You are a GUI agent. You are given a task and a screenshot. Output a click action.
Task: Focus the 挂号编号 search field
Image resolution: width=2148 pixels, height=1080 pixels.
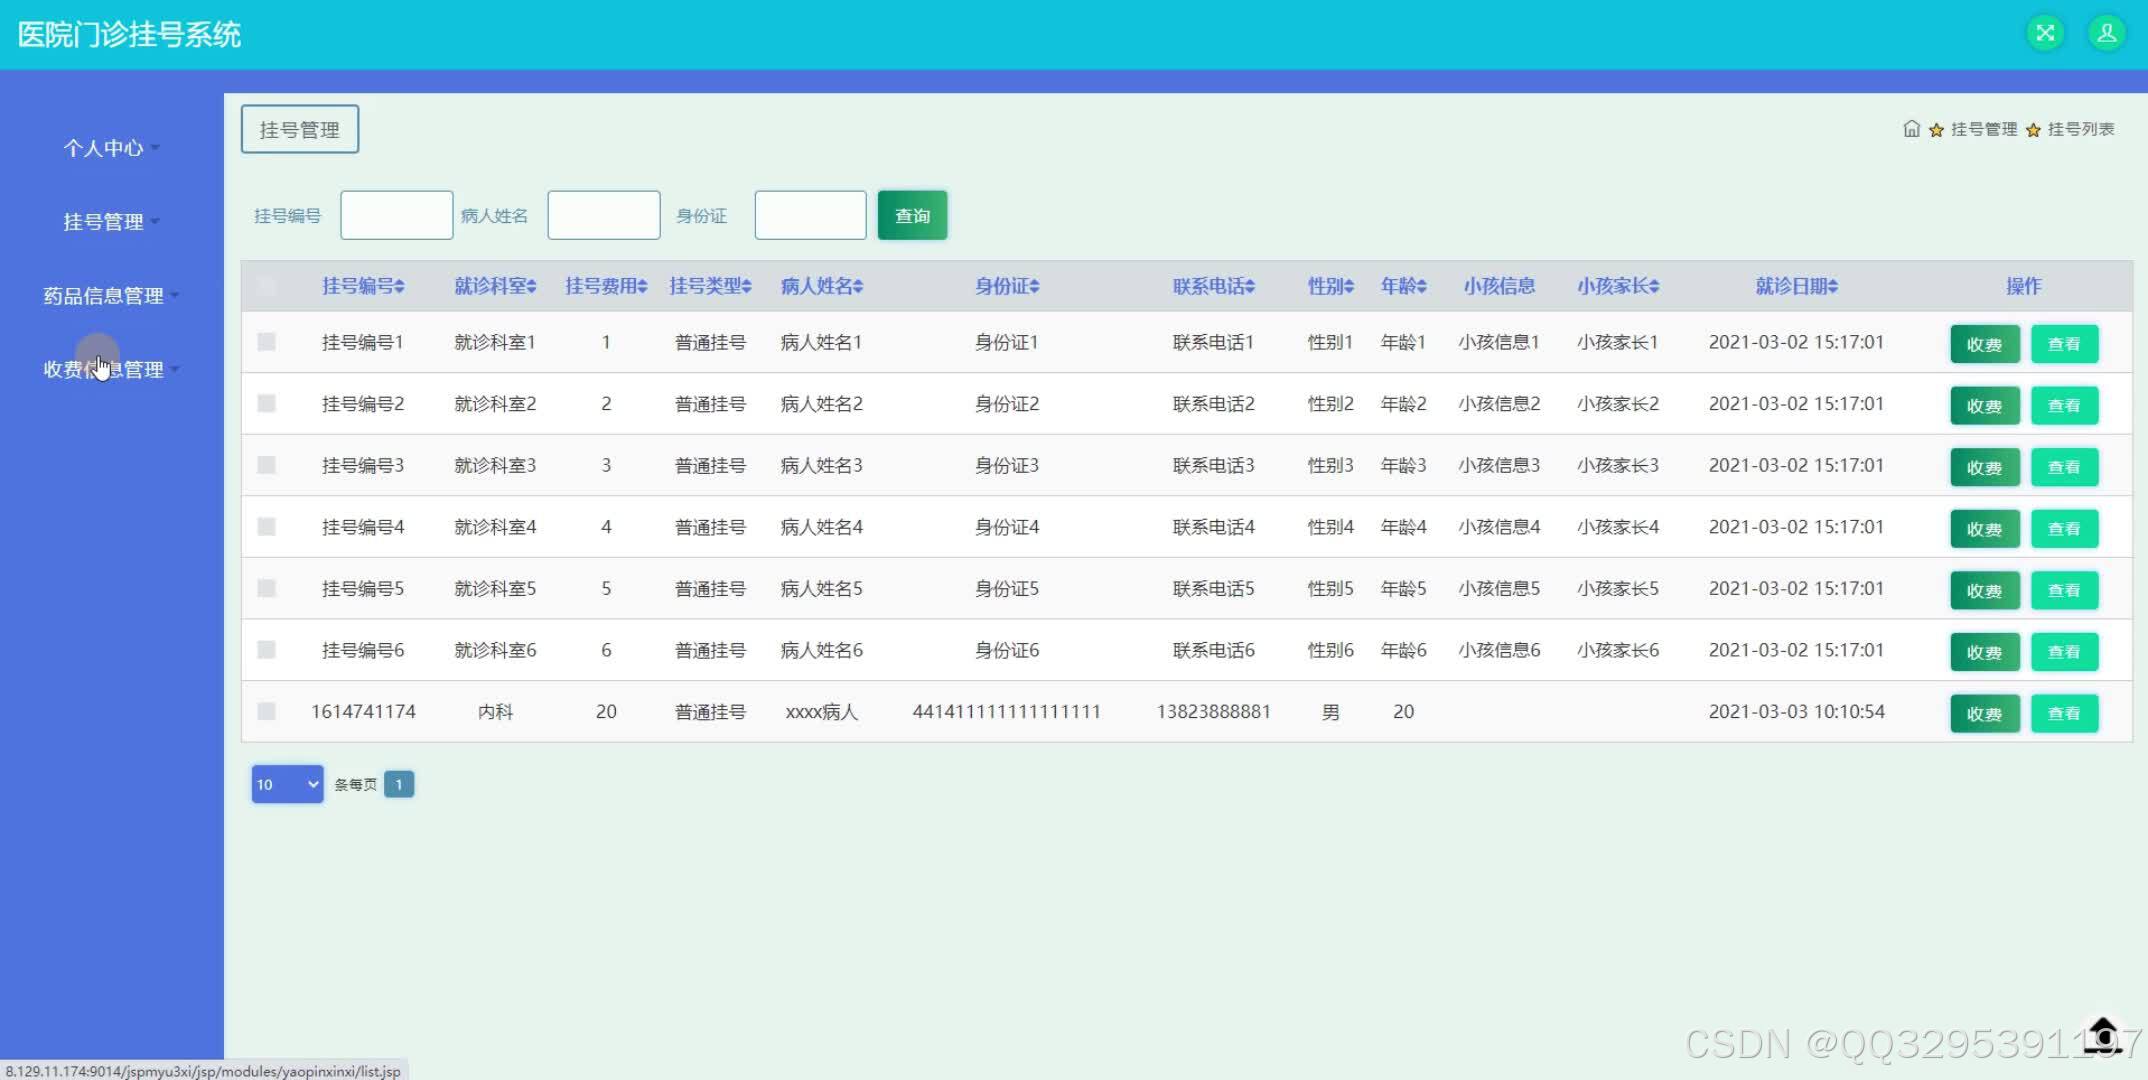point(397,215)
